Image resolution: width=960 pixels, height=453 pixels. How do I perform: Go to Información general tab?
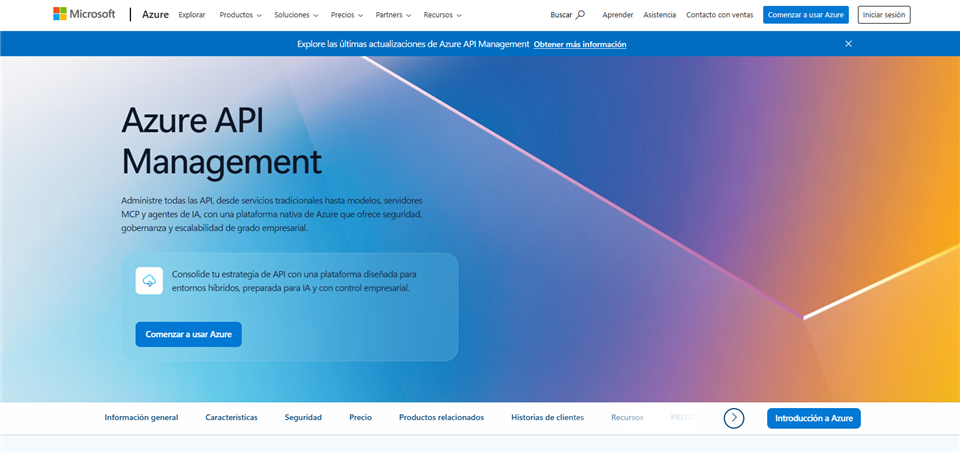[x=141, y=417]
